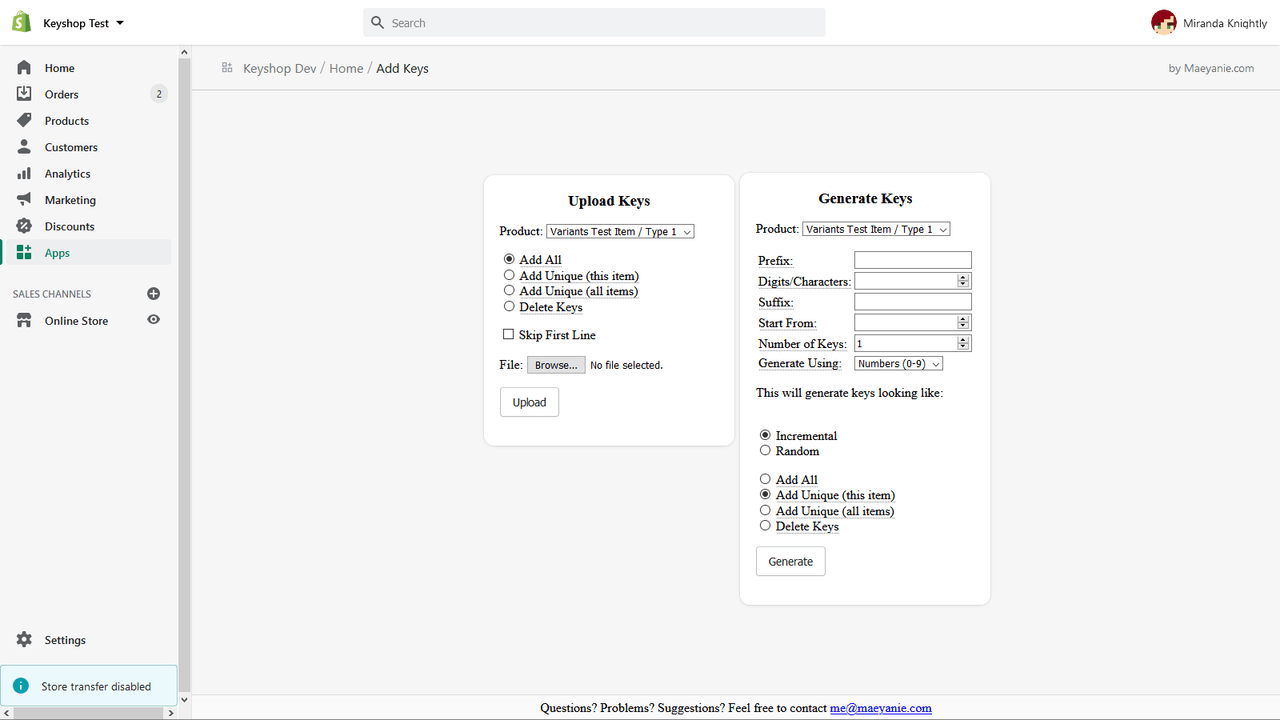Click the me@maeyanie.com email link

(x=881, y=708)
